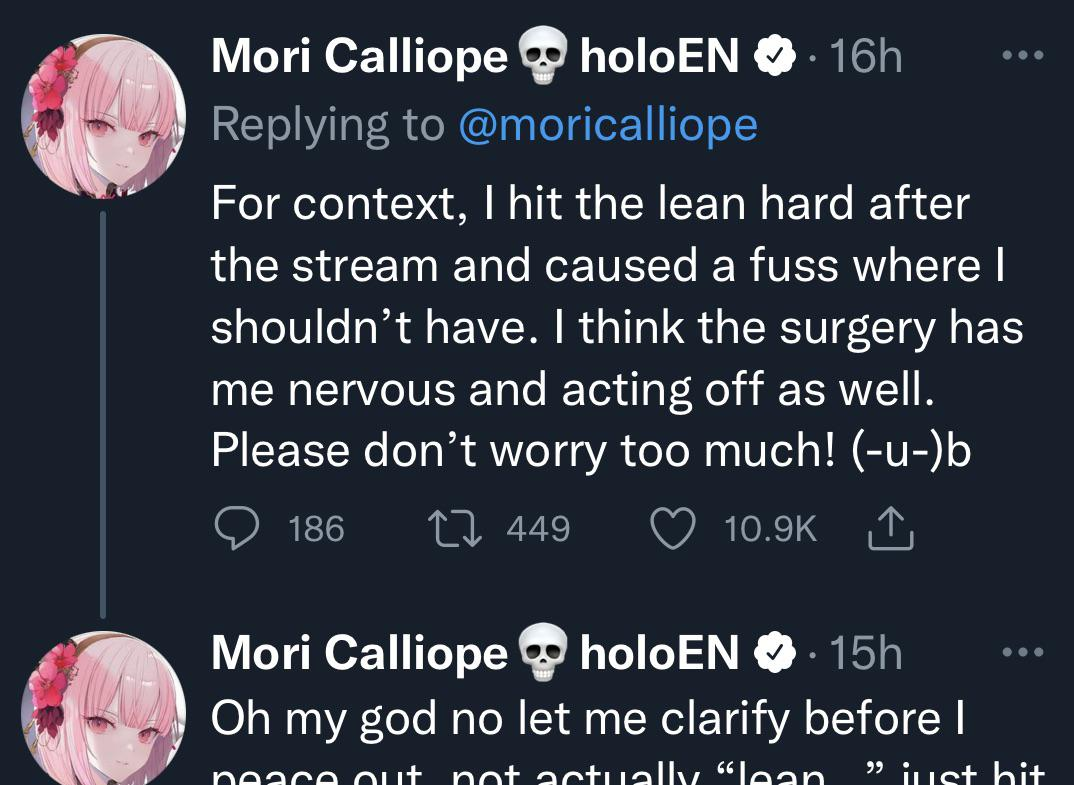Screen dimensions: 1074x785
Task: View the 186 replies count
Action: pos(316,529)
